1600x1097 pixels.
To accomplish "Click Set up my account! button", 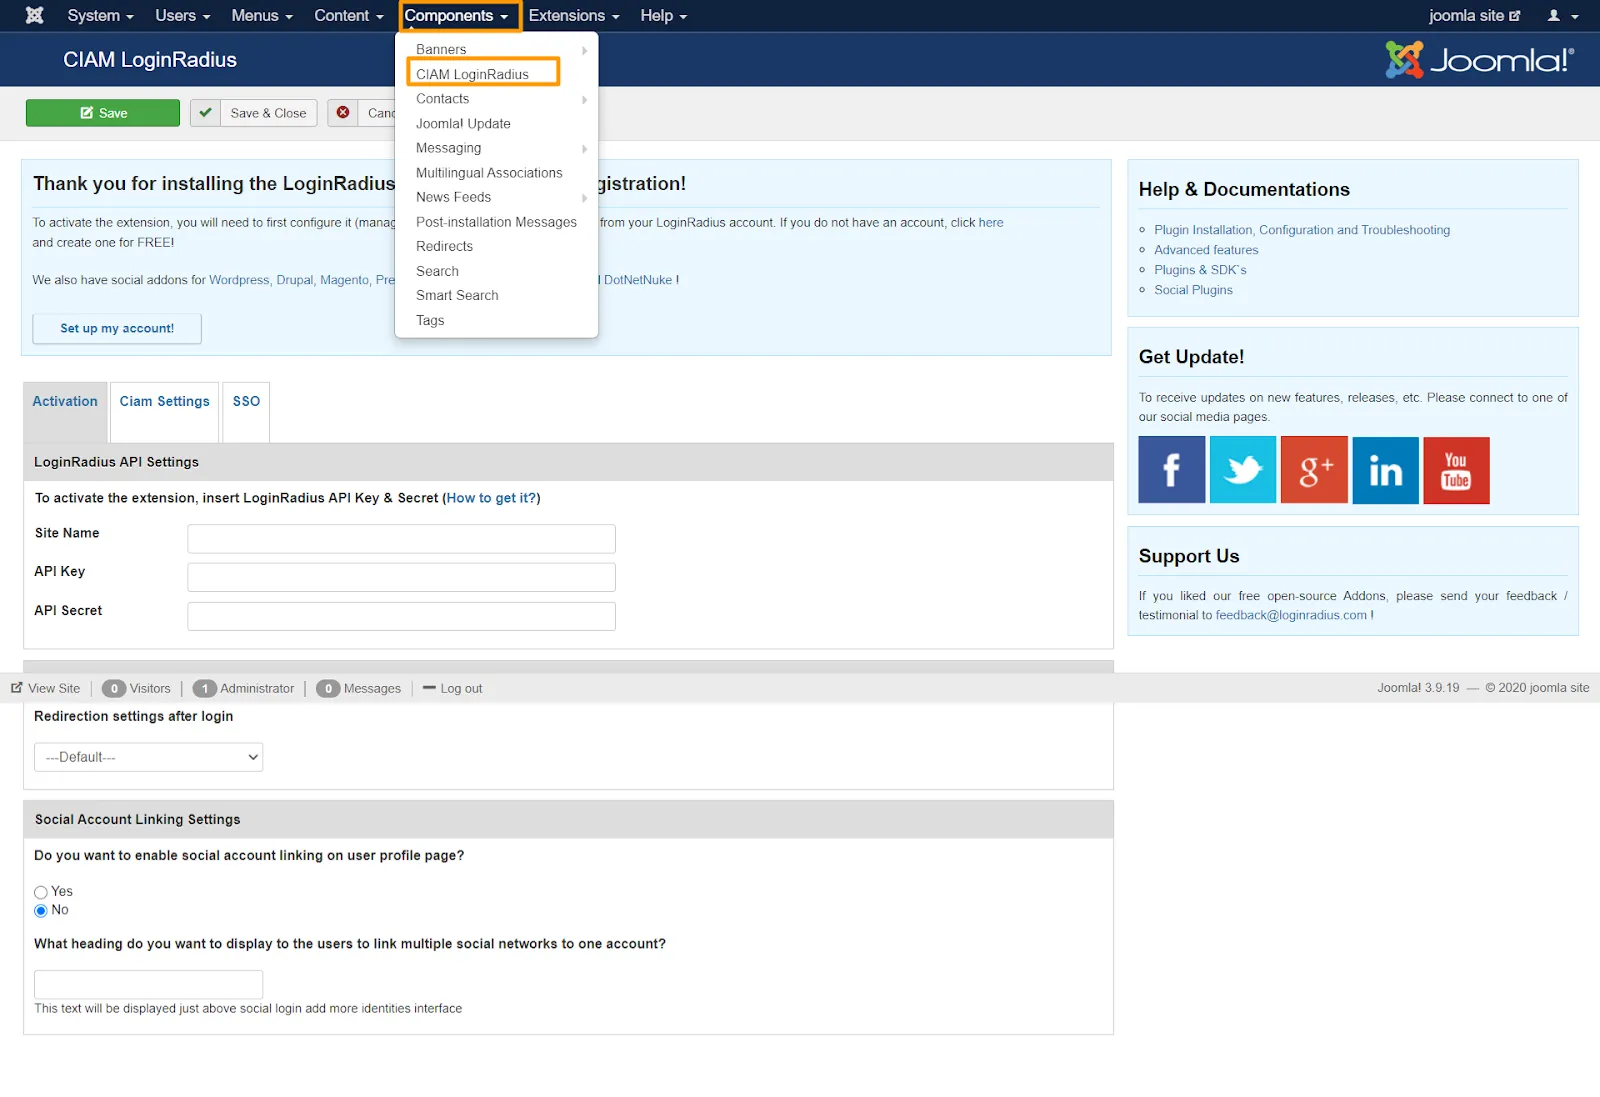I will click(117, 328).
